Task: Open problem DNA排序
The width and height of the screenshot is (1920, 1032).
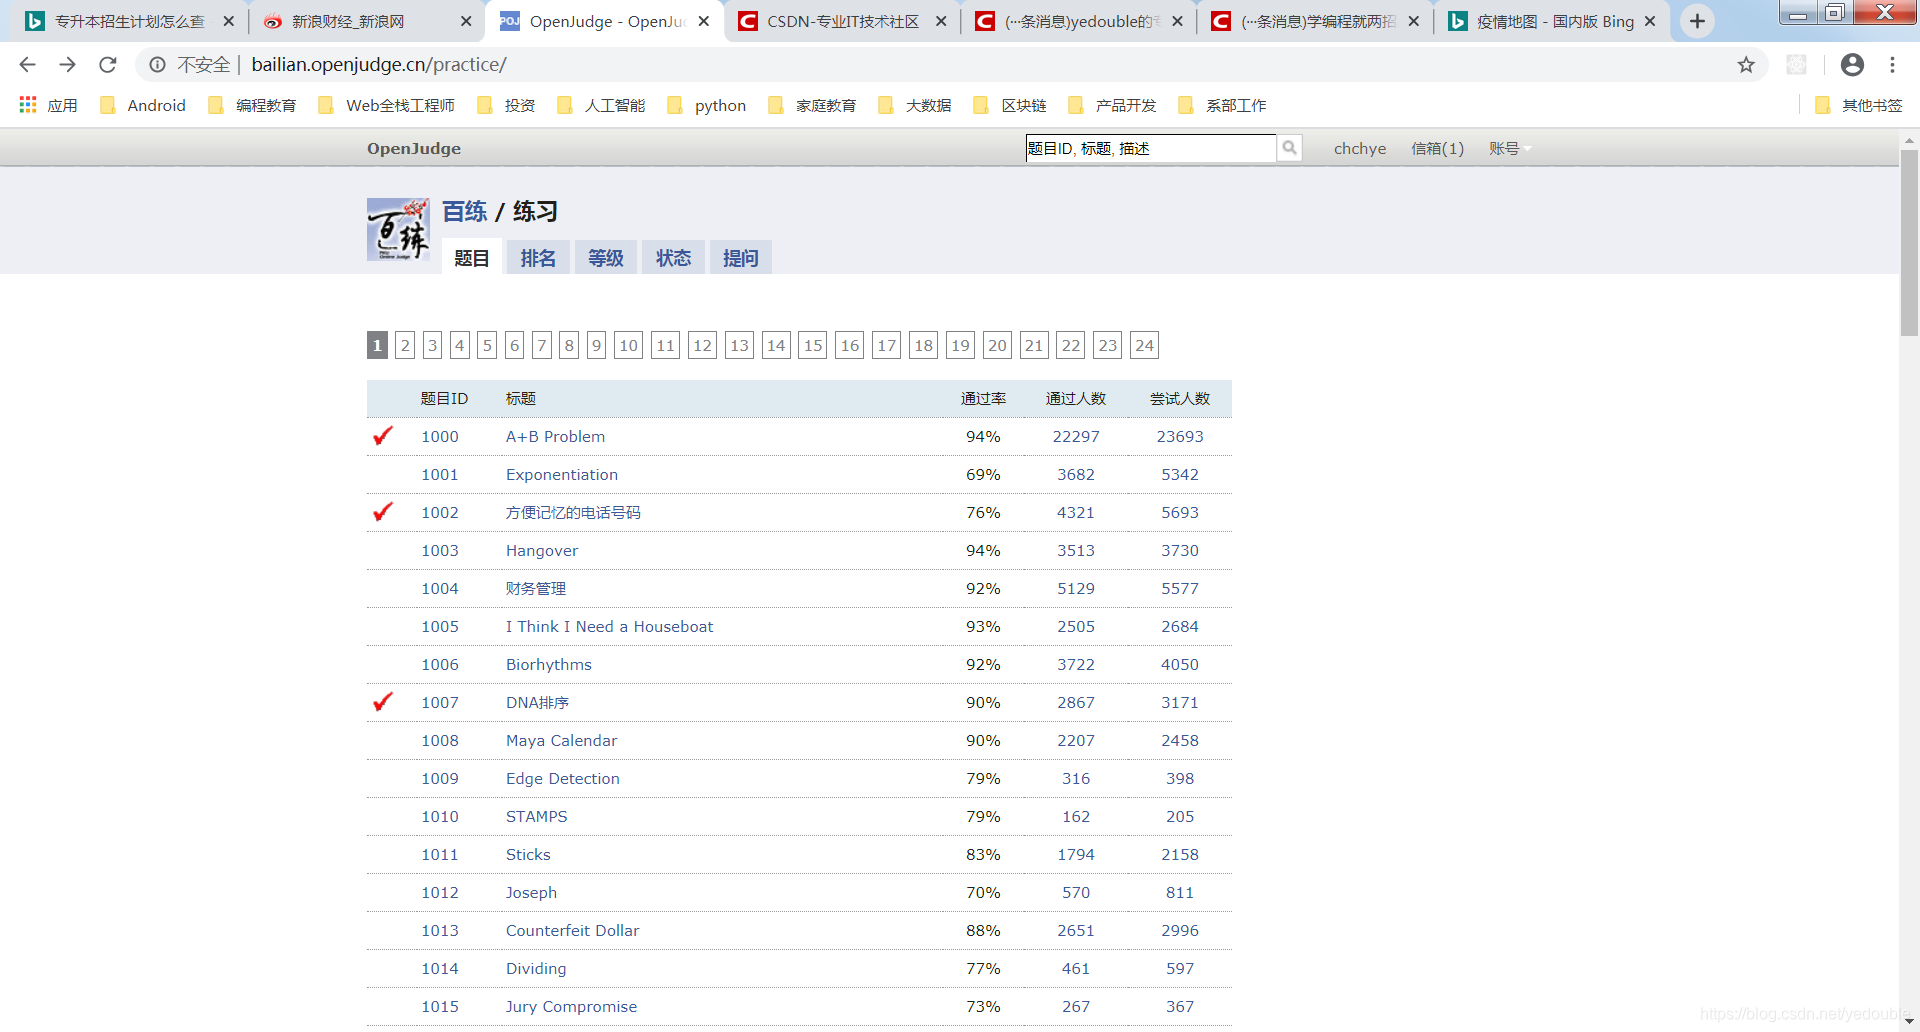Action: 537,702
